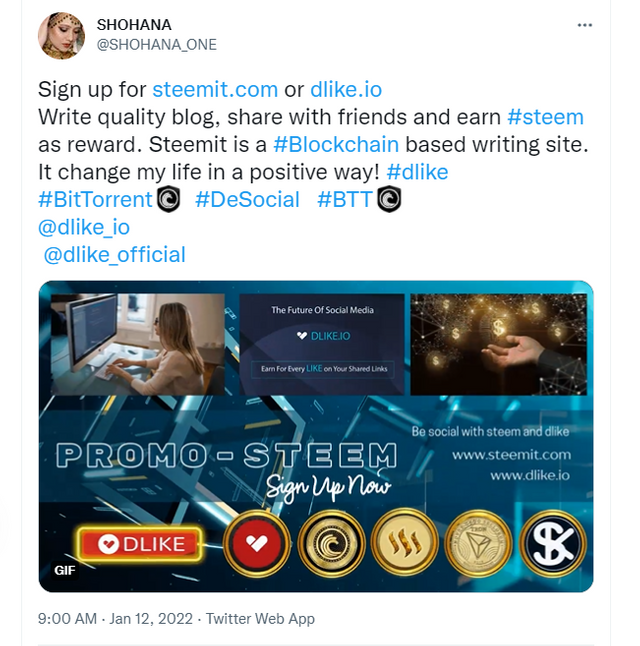Open the #steem hashtag

pyautogui.click(x=546, y=117)
